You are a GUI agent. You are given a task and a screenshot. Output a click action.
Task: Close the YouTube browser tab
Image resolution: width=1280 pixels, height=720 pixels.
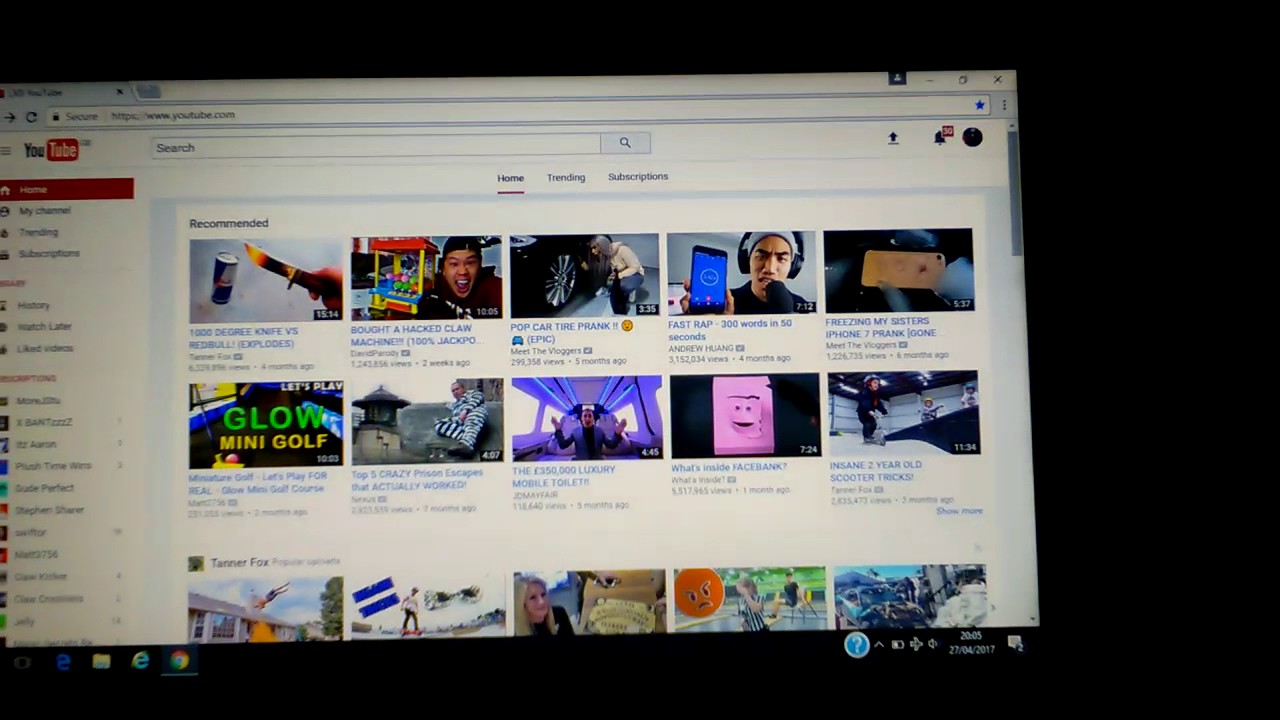click(119, 92)
